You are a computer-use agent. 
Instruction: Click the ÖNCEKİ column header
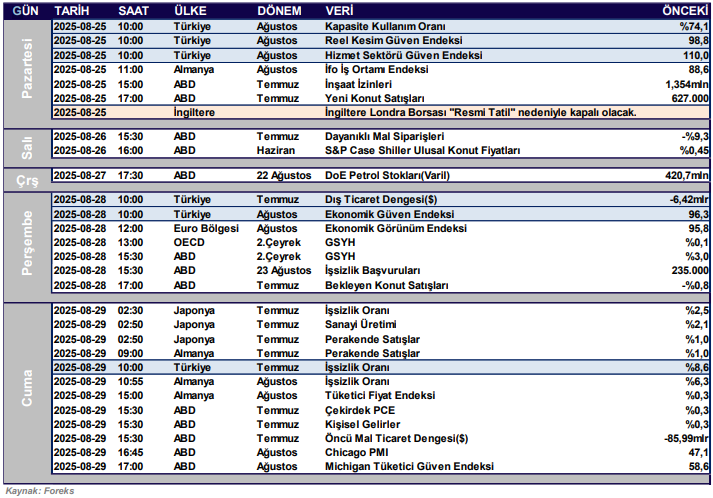point(686,8)
